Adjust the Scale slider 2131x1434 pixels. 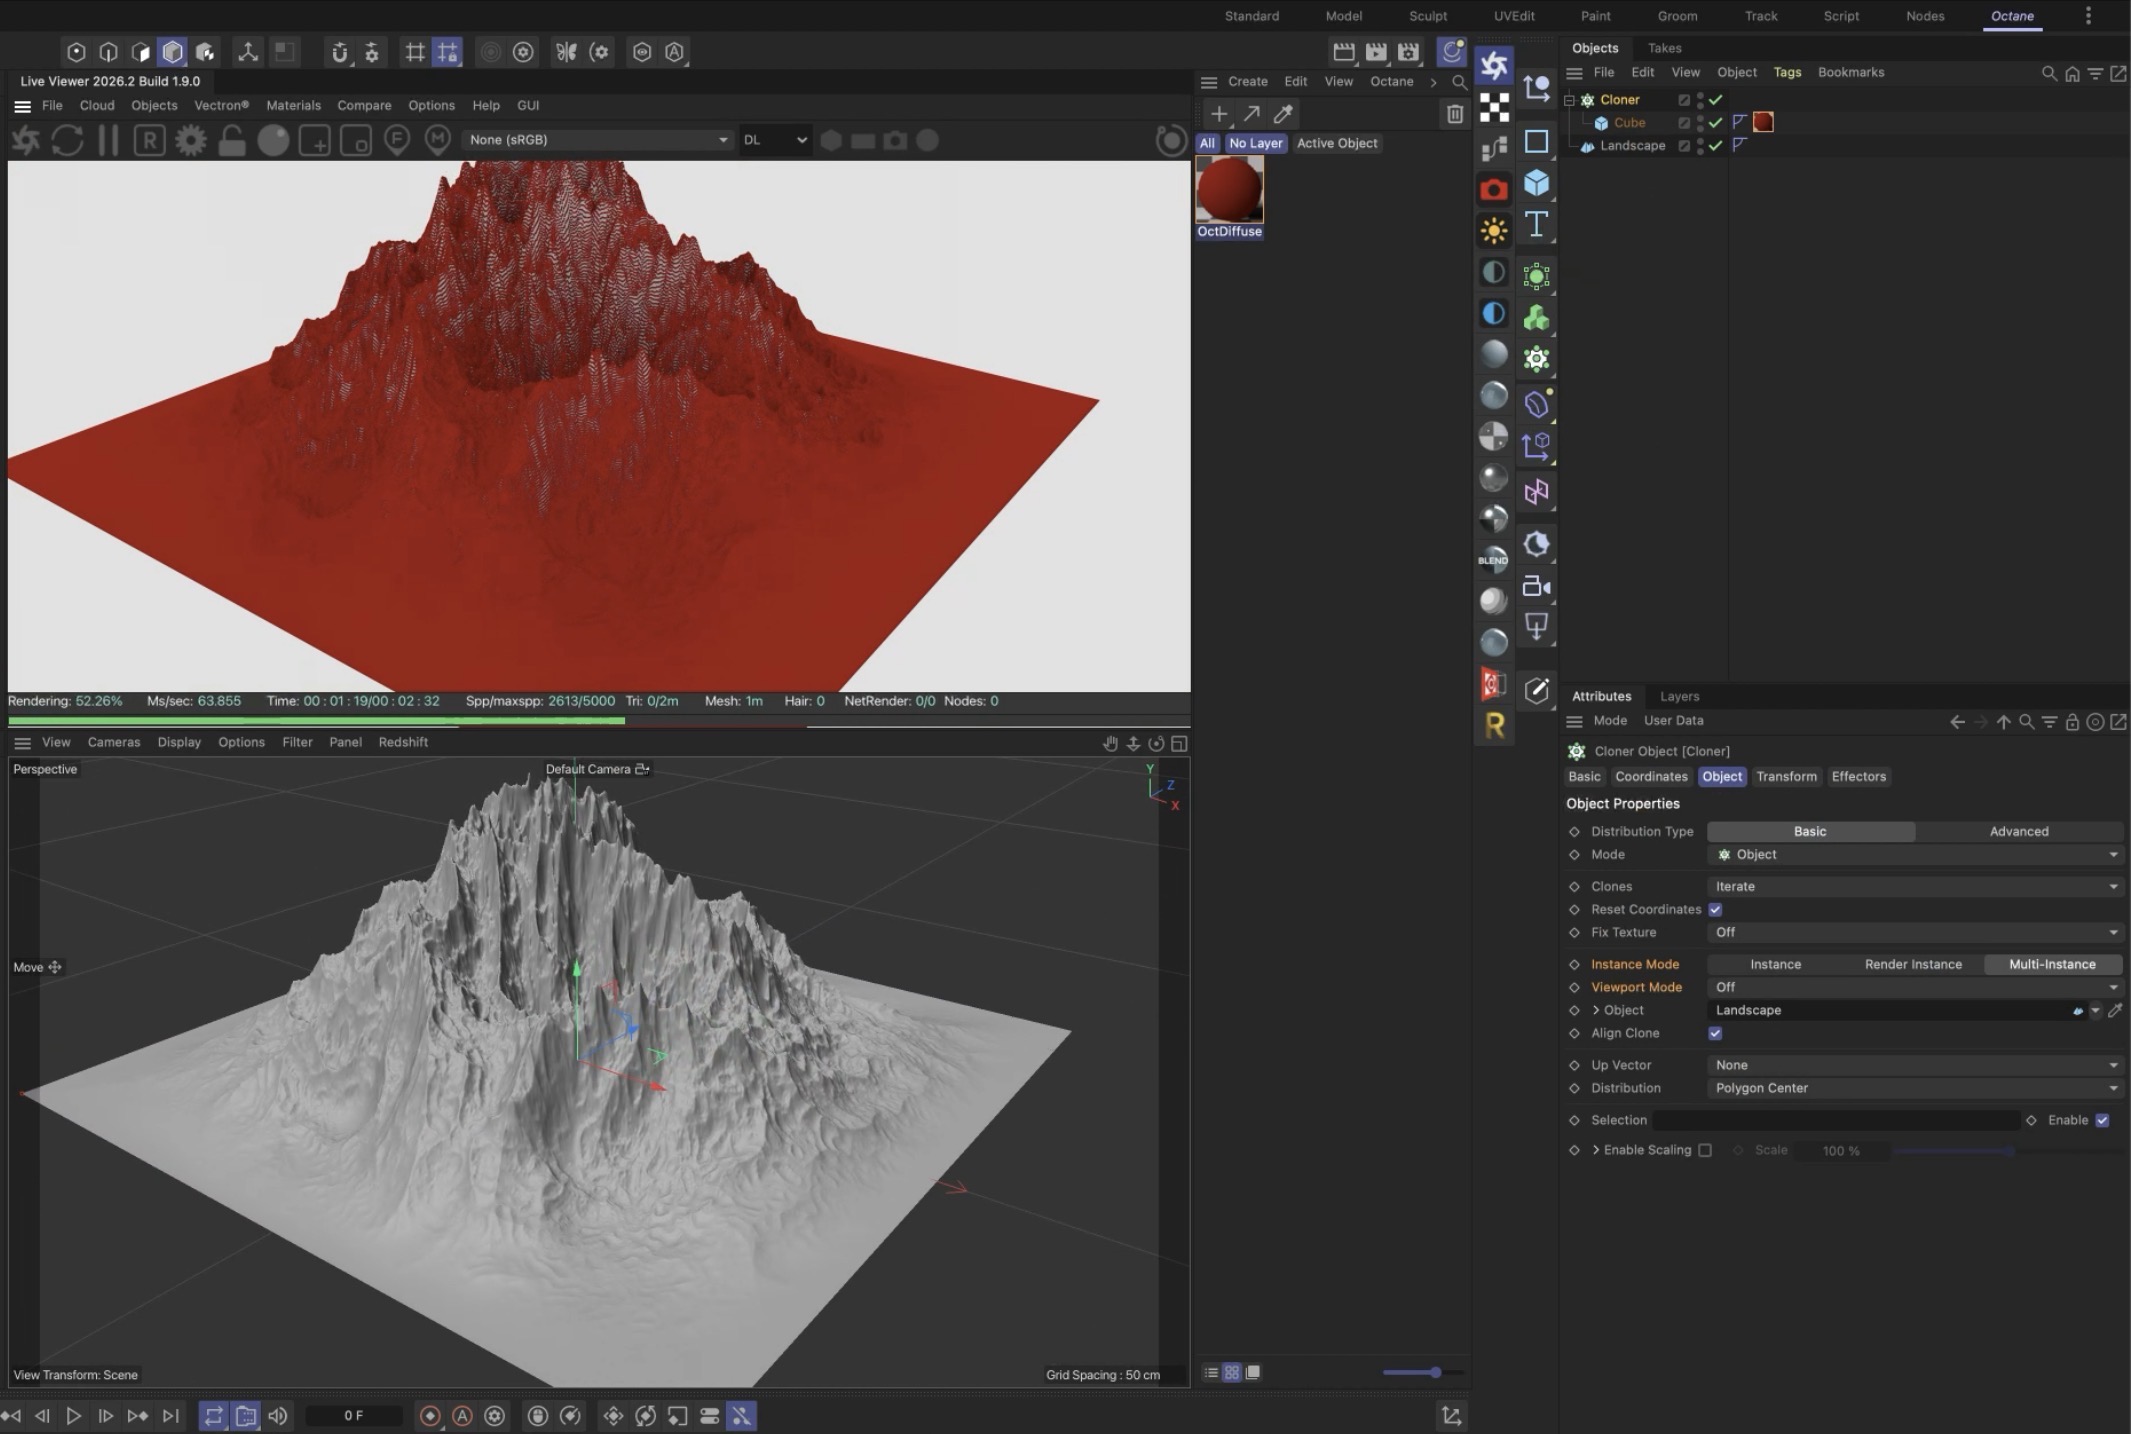2007,1150
